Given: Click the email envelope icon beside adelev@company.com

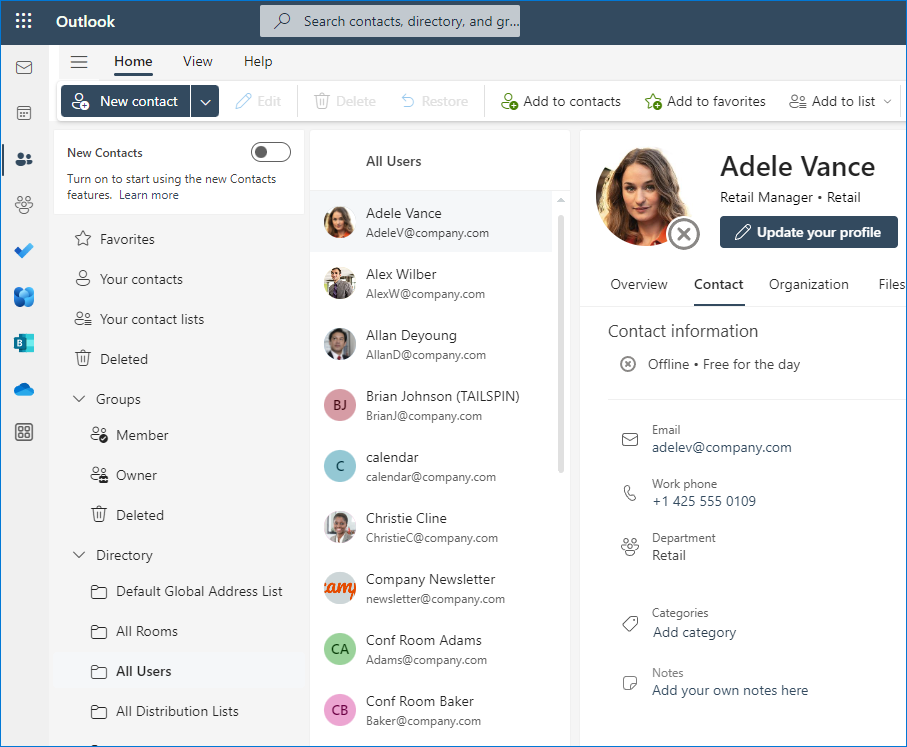Looking at the screenshot, I should (630, 440).
